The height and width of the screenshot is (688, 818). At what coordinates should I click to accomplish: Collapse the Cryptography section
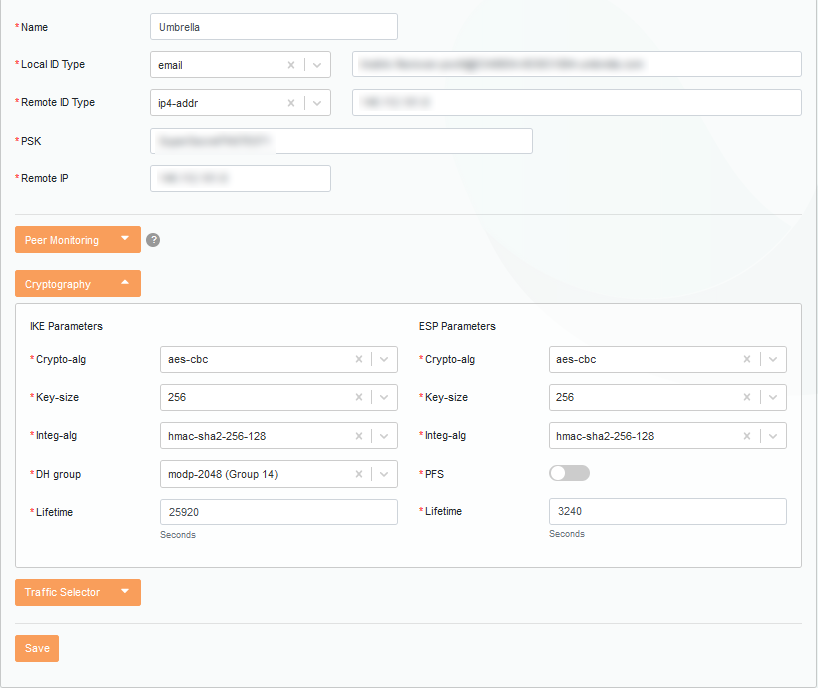[x=78, y=284]
